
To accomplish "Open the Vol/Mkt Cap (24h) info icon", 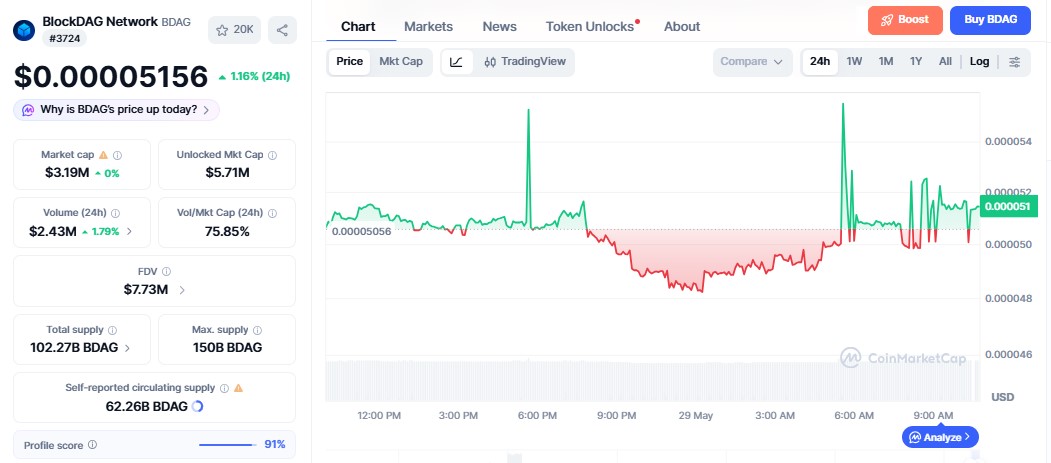I will [272, 213].
